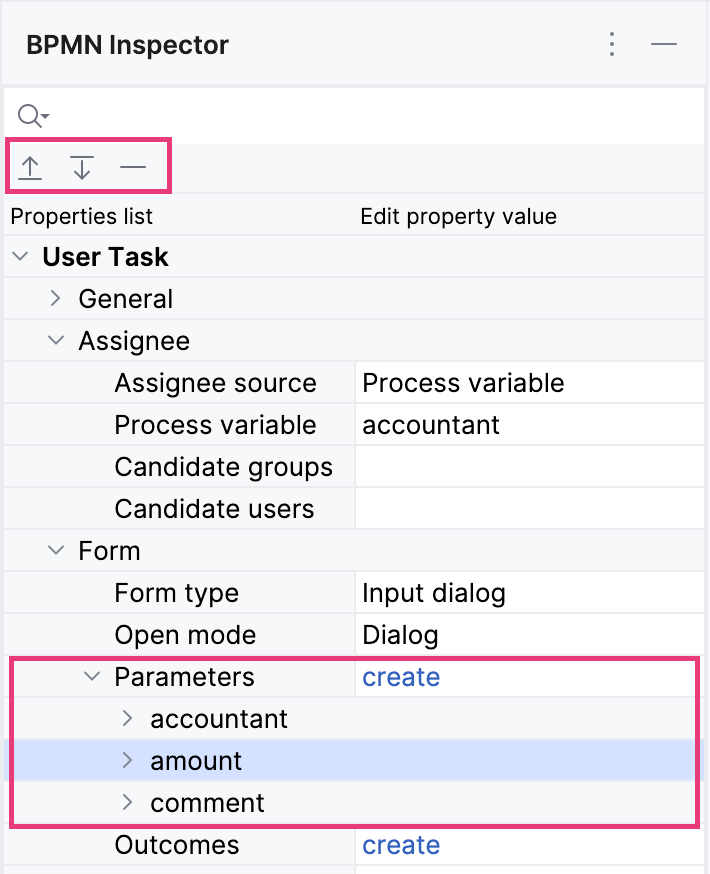Collapse the User Task section
The width and height of the screenshot is (710, 874).
pos(20,256)
